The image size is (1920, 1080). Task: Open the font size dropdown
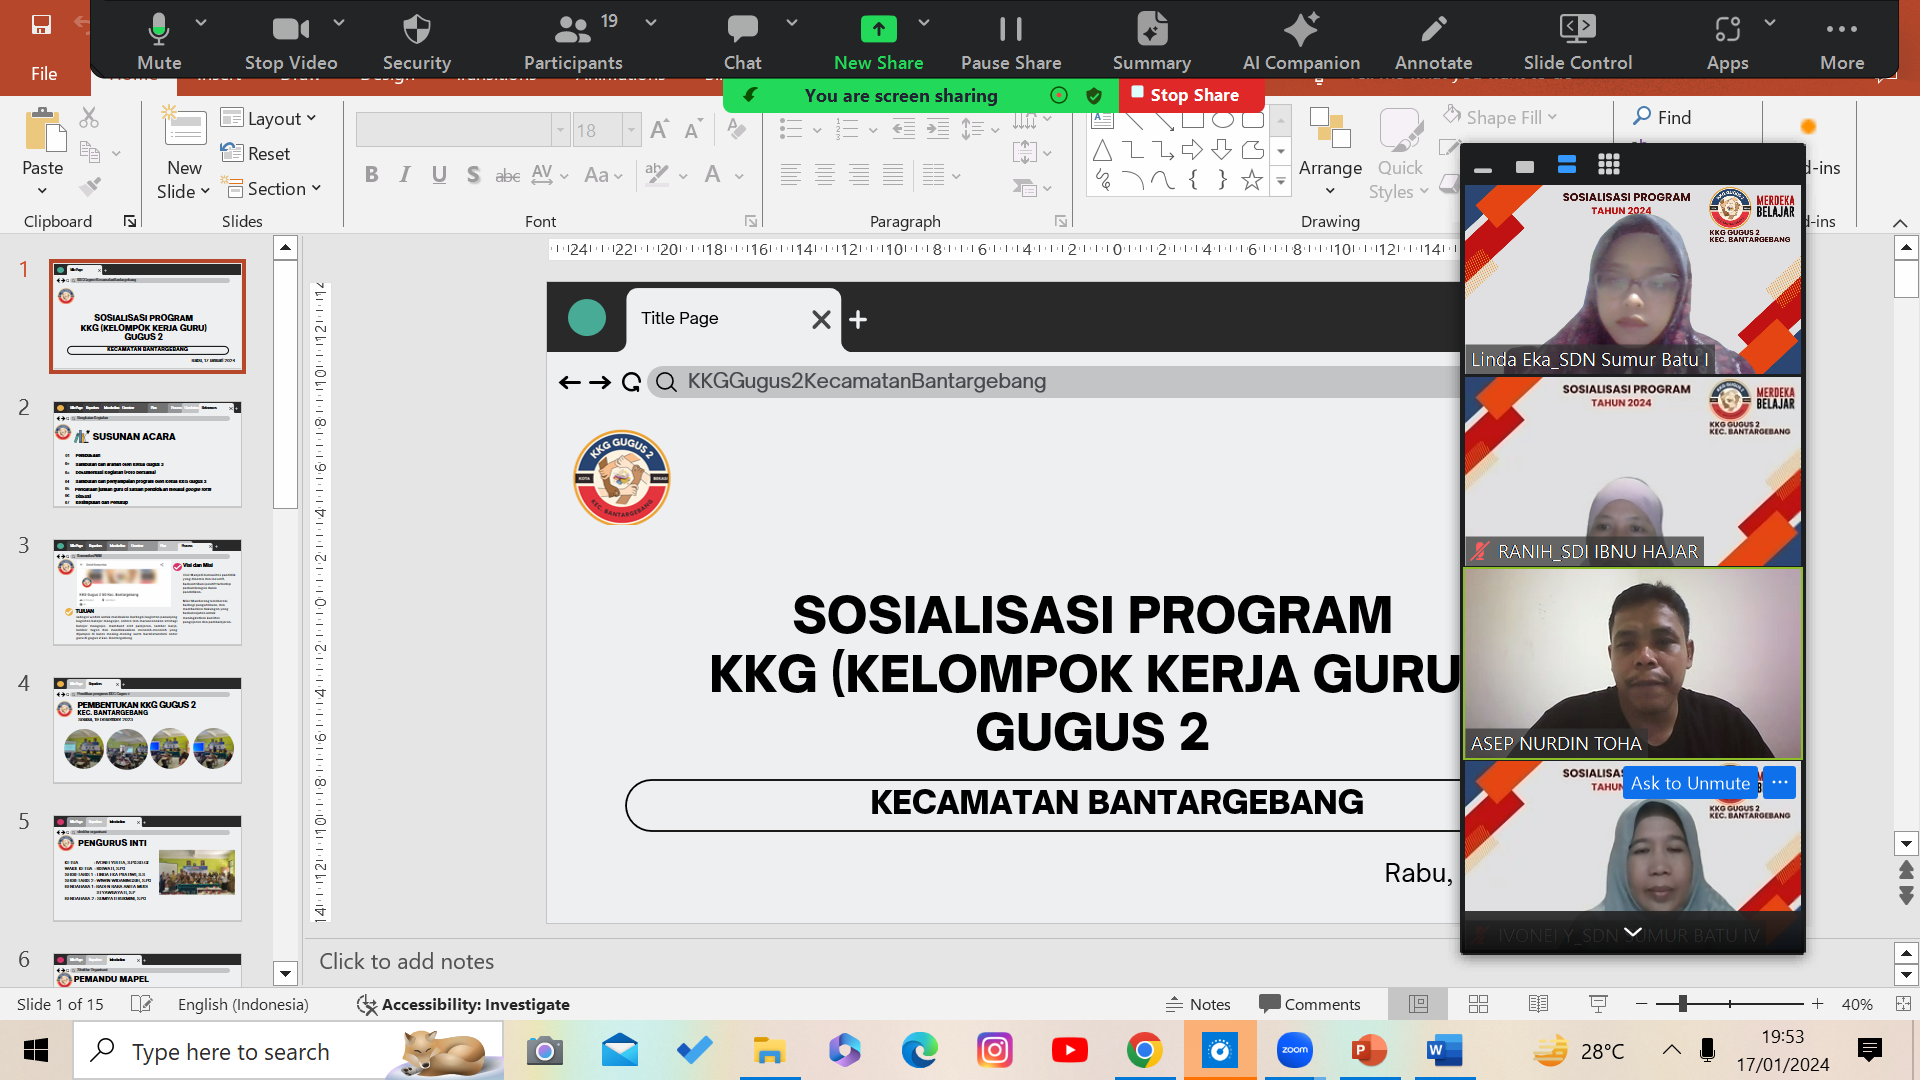(630, 129)
